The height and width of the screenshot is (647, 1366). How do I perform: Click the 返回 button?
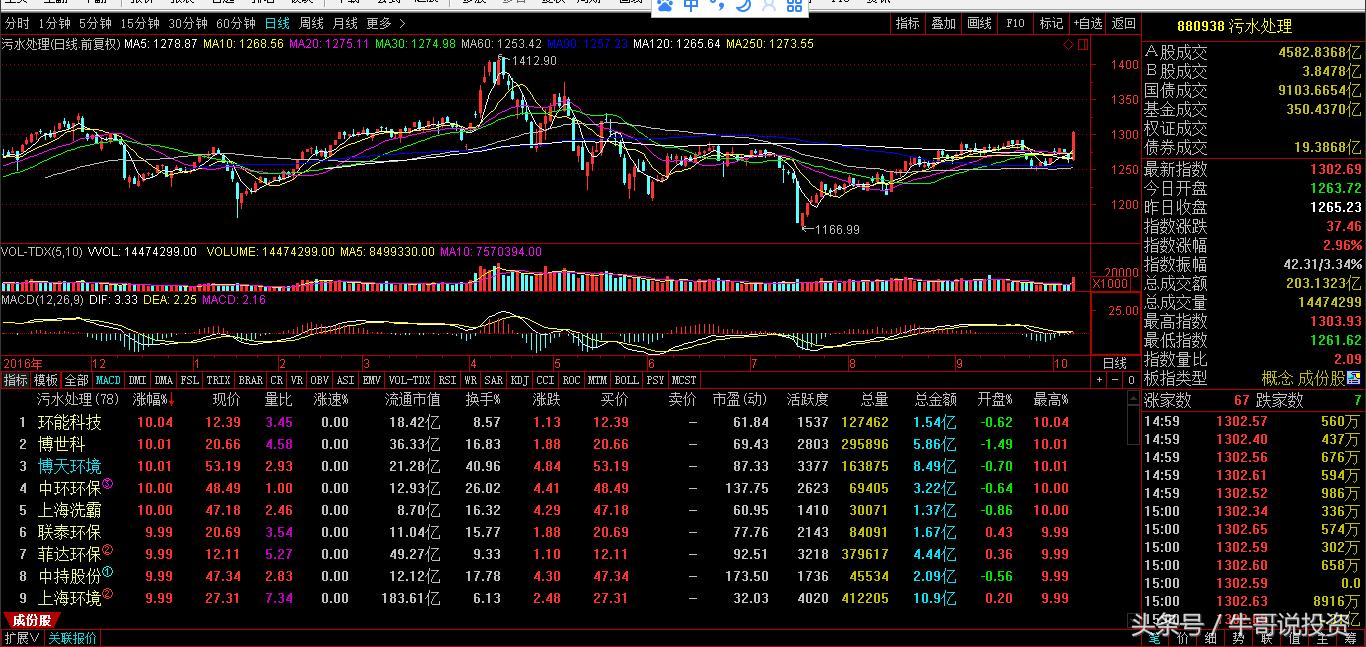(1123, 23)
